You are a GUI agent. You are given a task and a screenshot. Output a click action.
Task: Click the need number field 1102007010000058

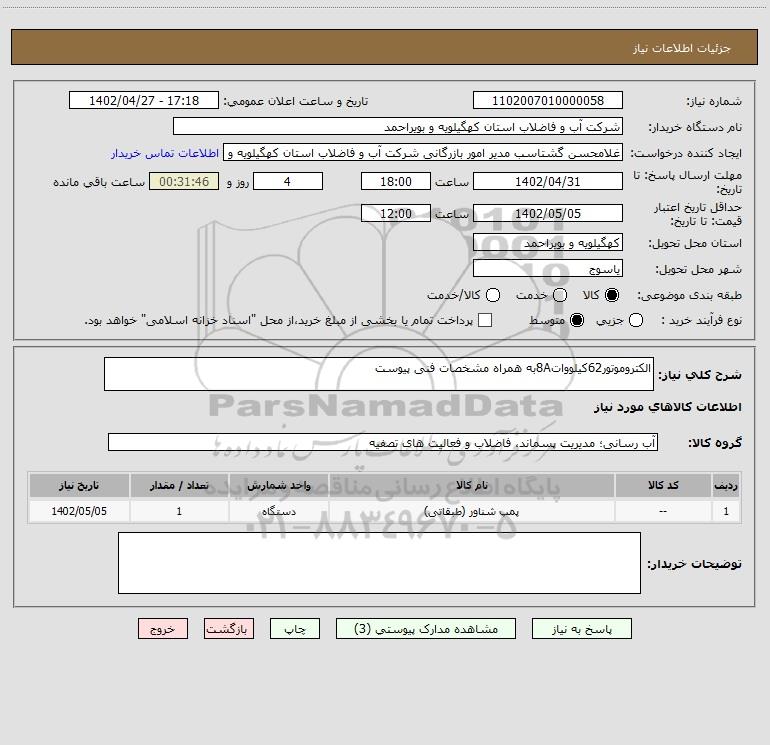(x=548, y=100)
